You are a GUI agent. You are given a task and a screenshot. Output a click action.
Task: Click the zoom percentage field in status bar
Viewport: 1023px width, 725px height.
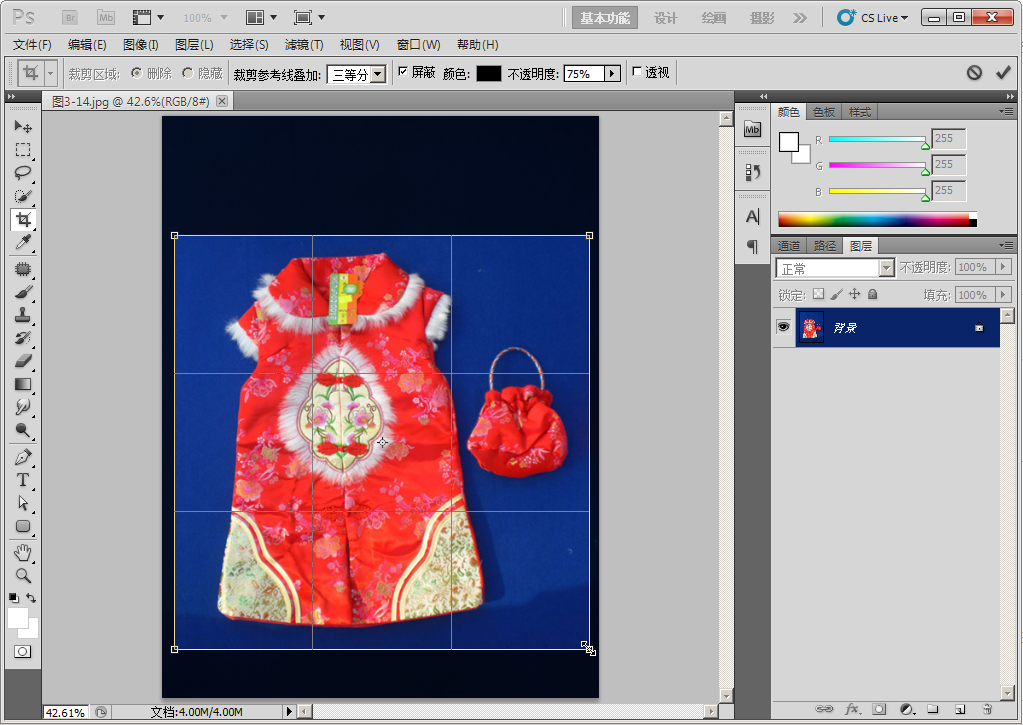(65, 712)
